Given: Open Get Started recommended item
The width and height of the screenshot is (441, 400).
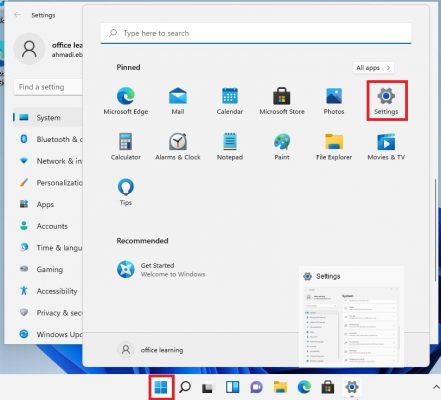Looking at the screenshot, I should click(x=161, y=269).
